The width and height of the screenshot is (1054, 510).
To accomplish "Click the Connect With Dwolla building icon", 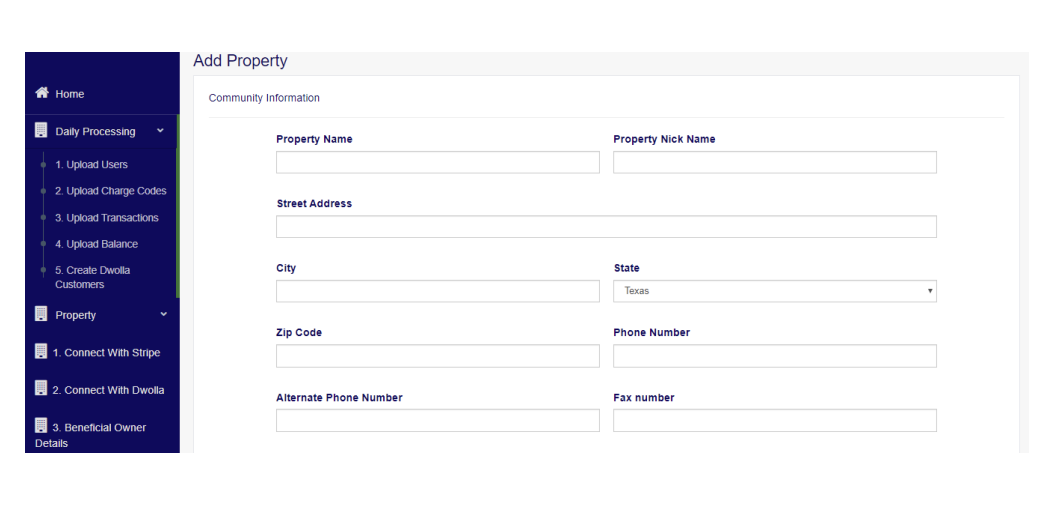I will tap(41, 388).
